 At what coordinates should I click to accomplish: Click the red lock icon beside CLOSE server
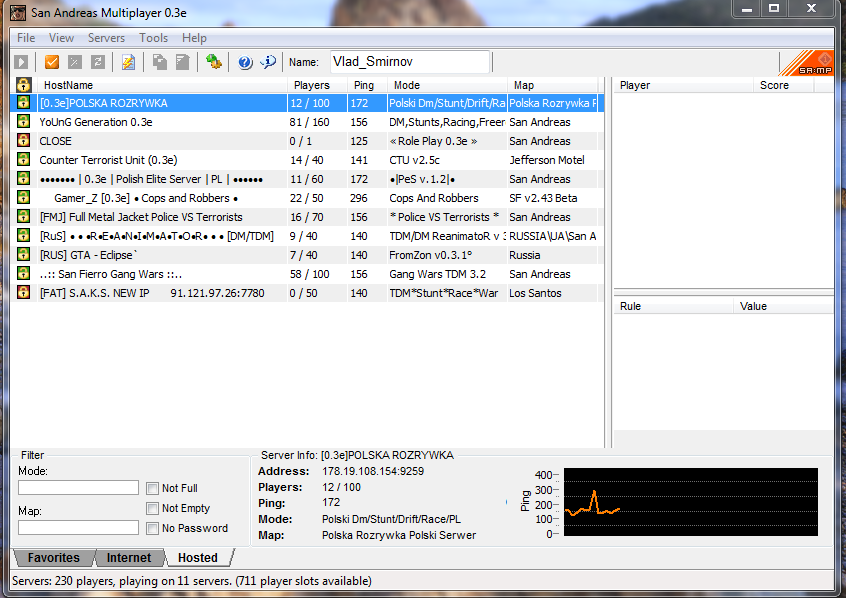[x=22, y=141]
